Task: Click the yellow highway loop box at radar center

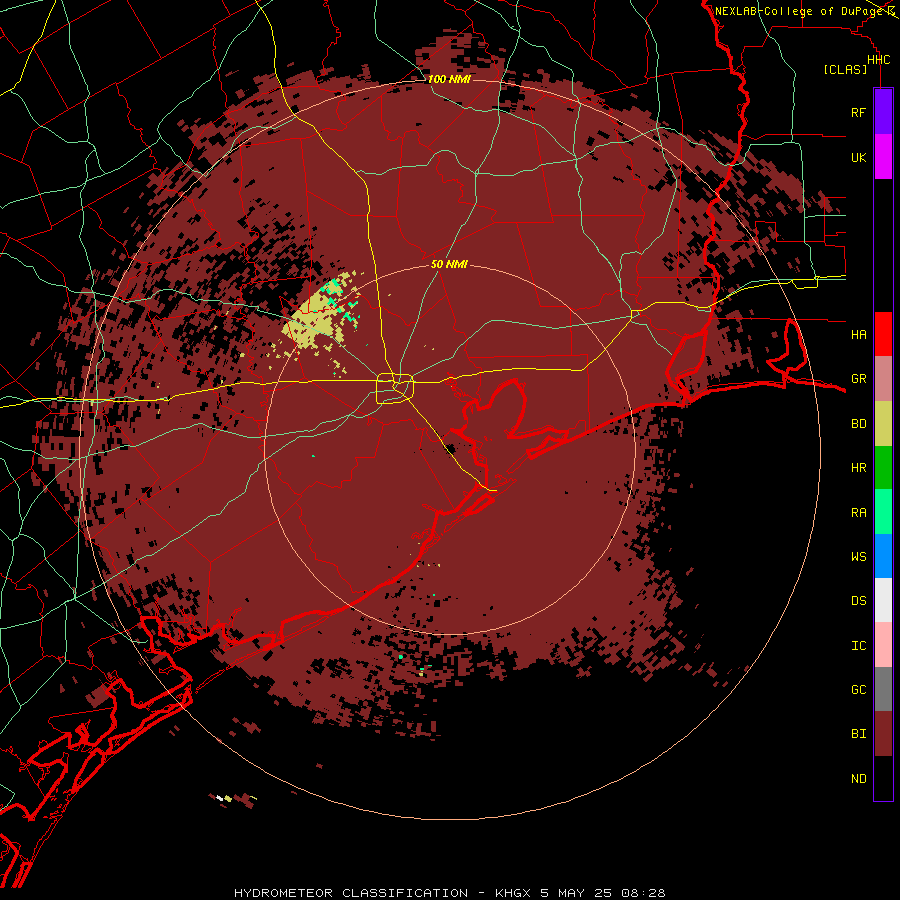Action: click(x=395, y=388)
